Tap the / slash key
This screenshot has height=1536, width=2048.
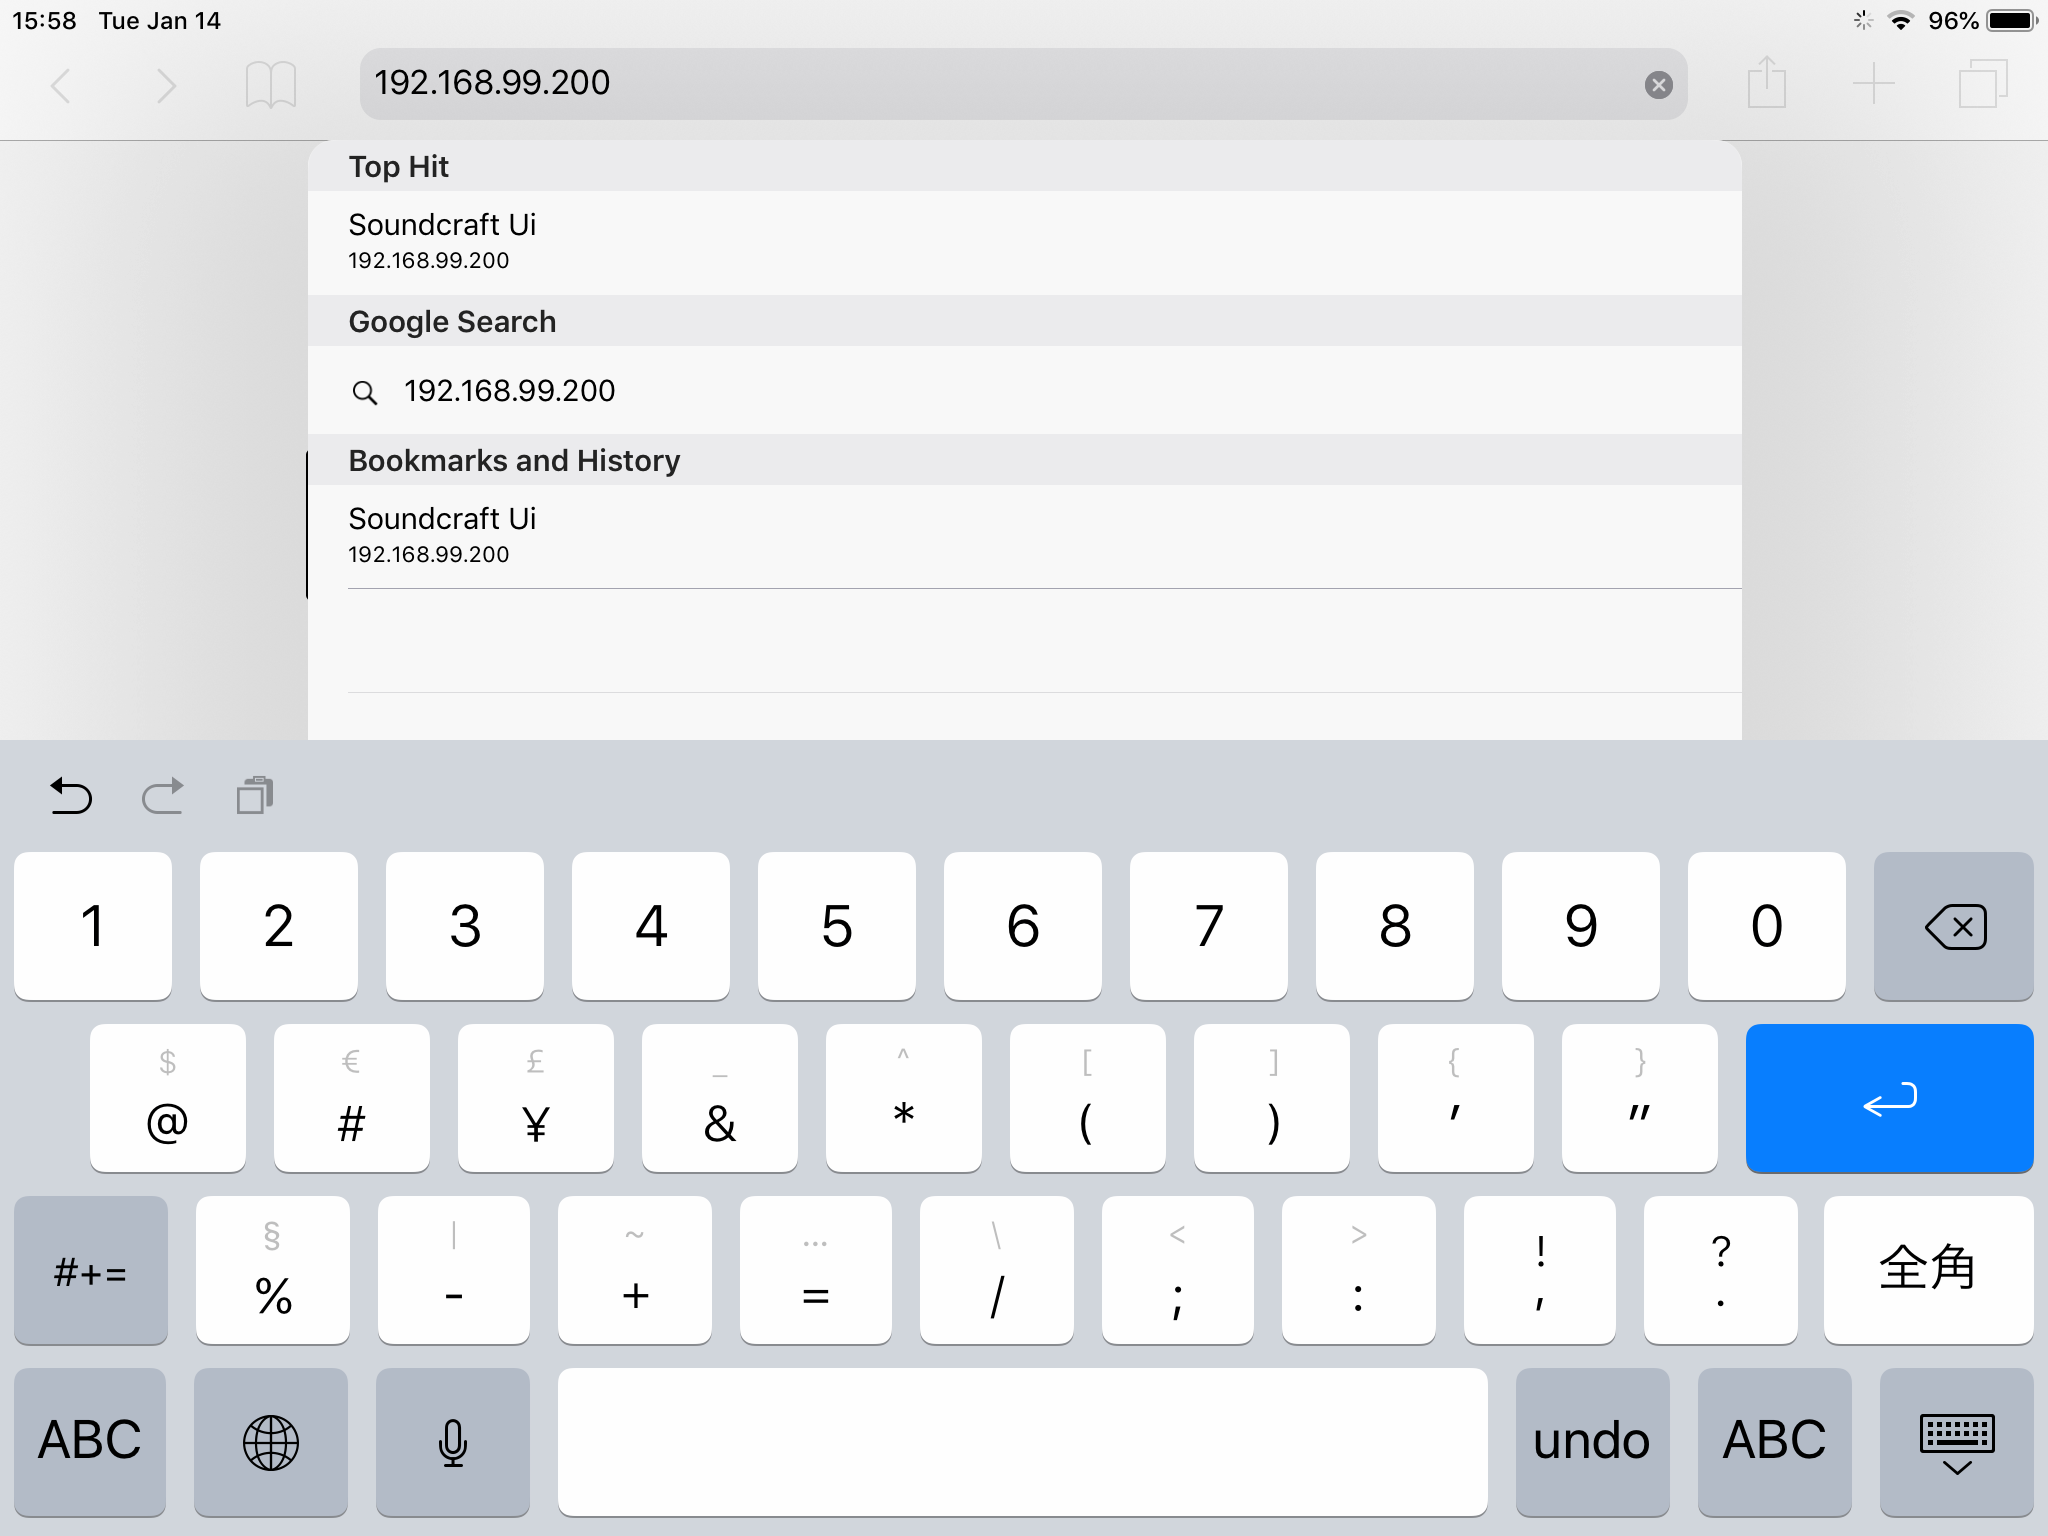997,1270
